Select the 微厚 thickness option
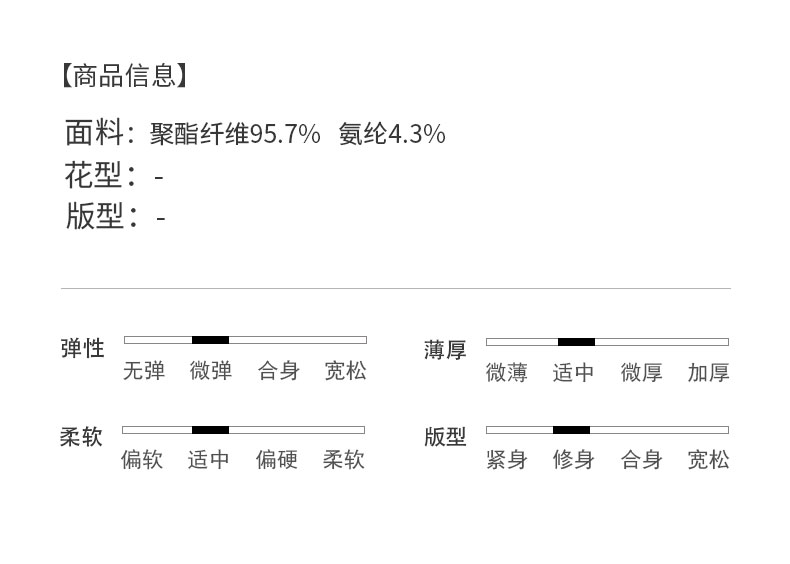Screen dimensions: 790x564 [x=641, y=373]
